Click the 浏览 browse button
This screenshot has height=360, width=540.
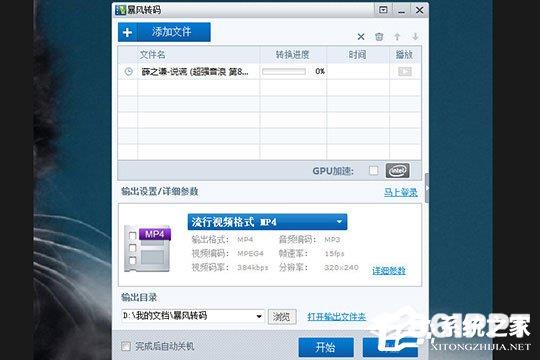pyautogui.click(x=282, y=317)
